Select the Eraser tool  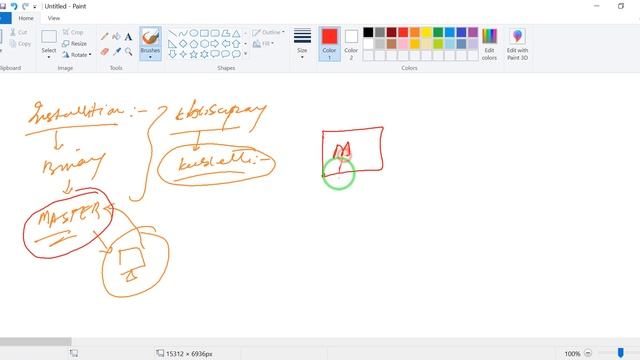pyautogui.click(x=104, y=51)
